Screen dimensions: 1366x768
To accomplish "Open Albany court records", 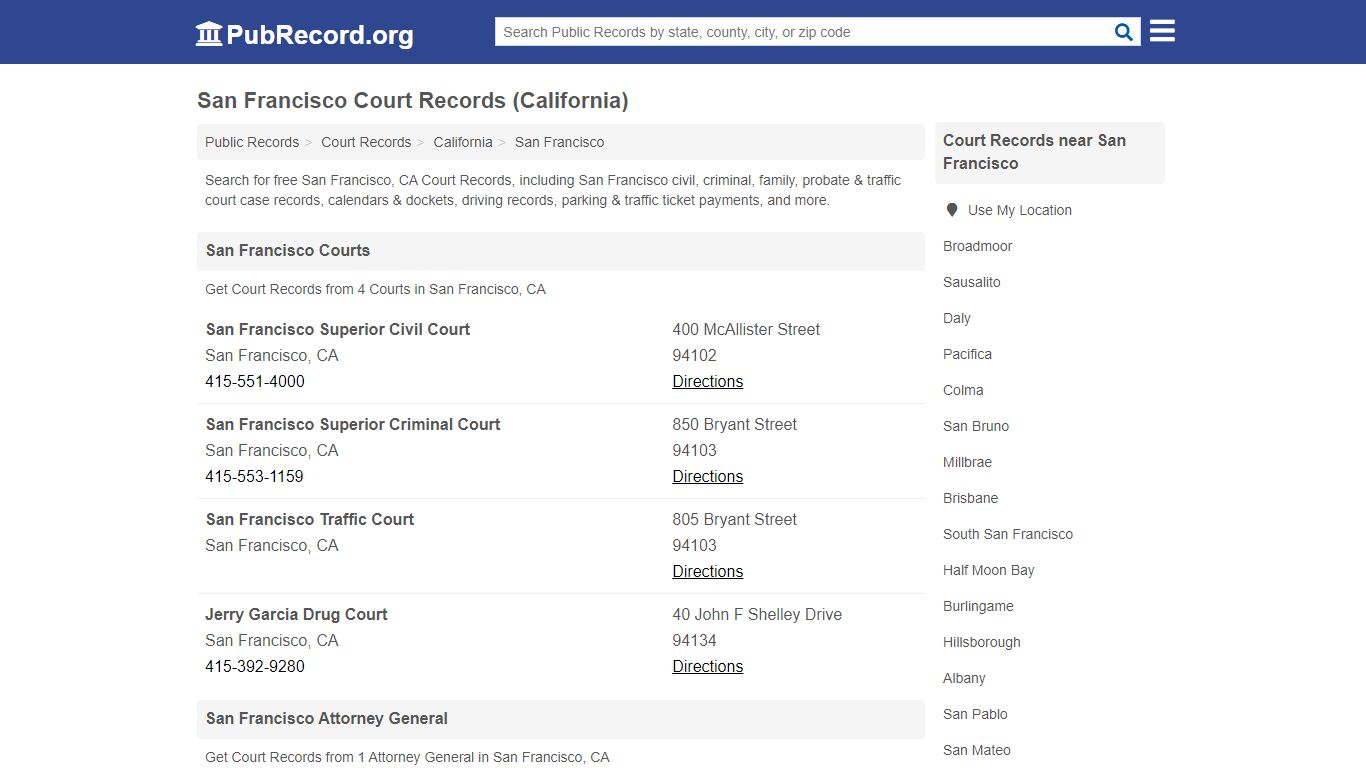I will (x=964, y=678).
